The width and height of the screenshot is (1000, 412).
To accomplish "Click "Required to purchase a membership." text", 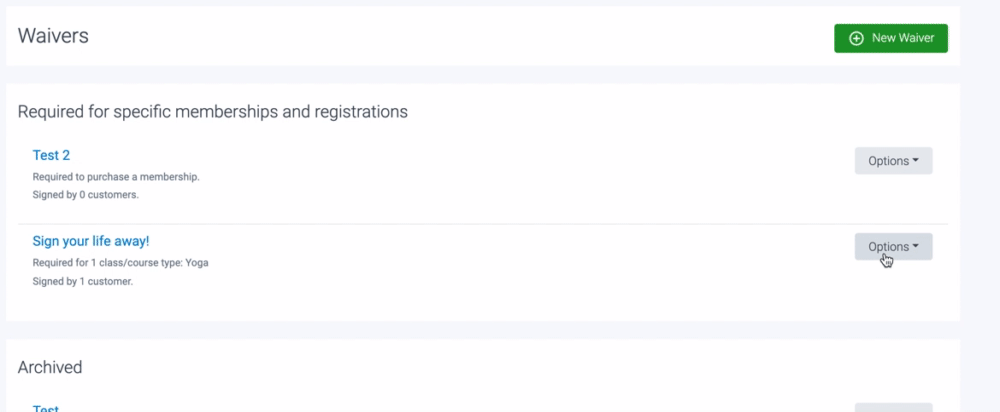I will (x=116, y=177).
